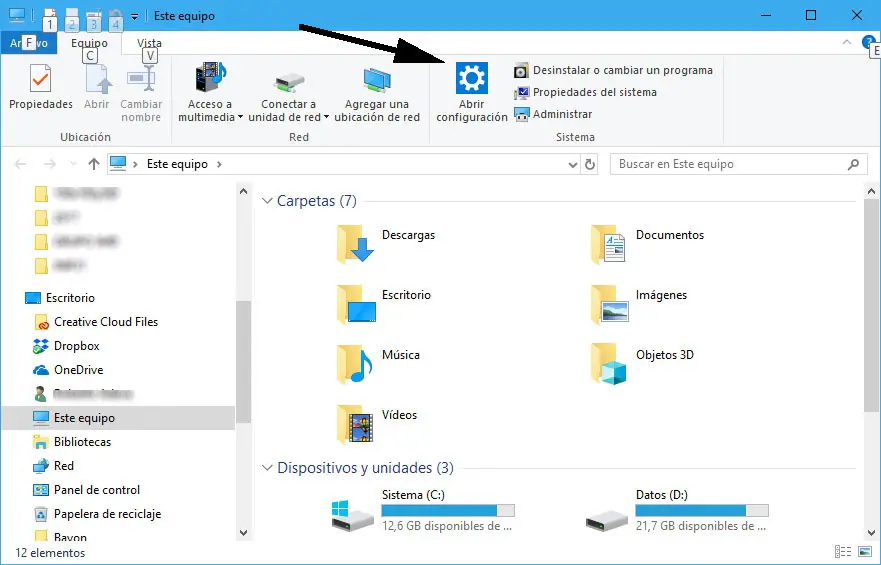
Task: Switch to the Vista ribbon tab
Action: pyautogui.click(x=149, y=43)
